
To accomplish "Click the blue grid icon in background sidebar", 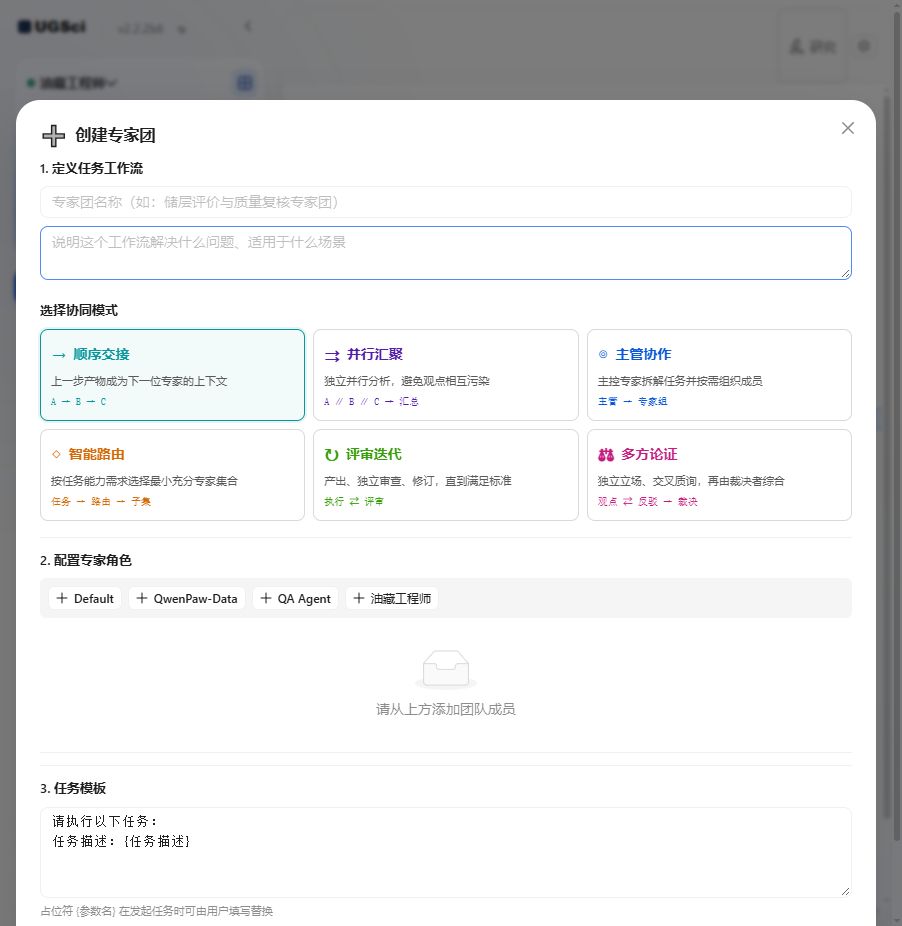I will tap(245, 83).
